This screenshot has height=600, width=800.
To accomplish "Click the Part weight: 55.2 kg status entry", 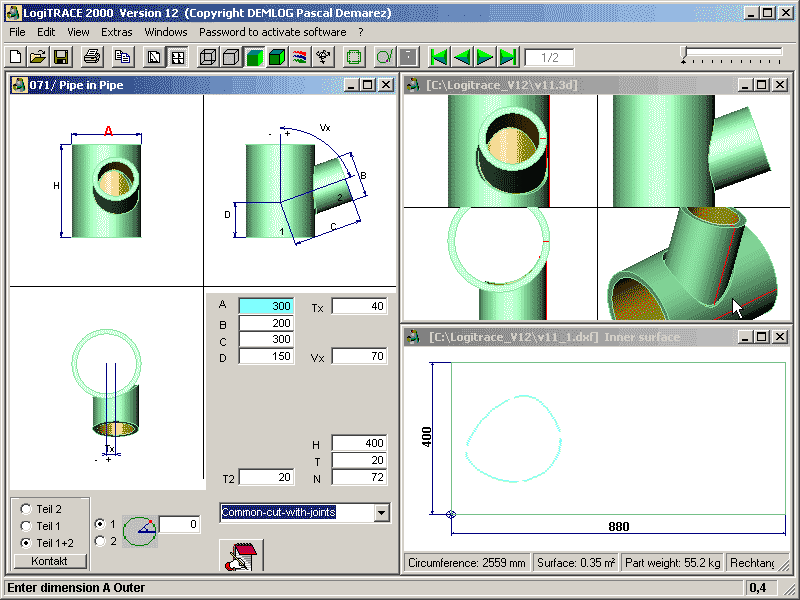I will 672,563.
